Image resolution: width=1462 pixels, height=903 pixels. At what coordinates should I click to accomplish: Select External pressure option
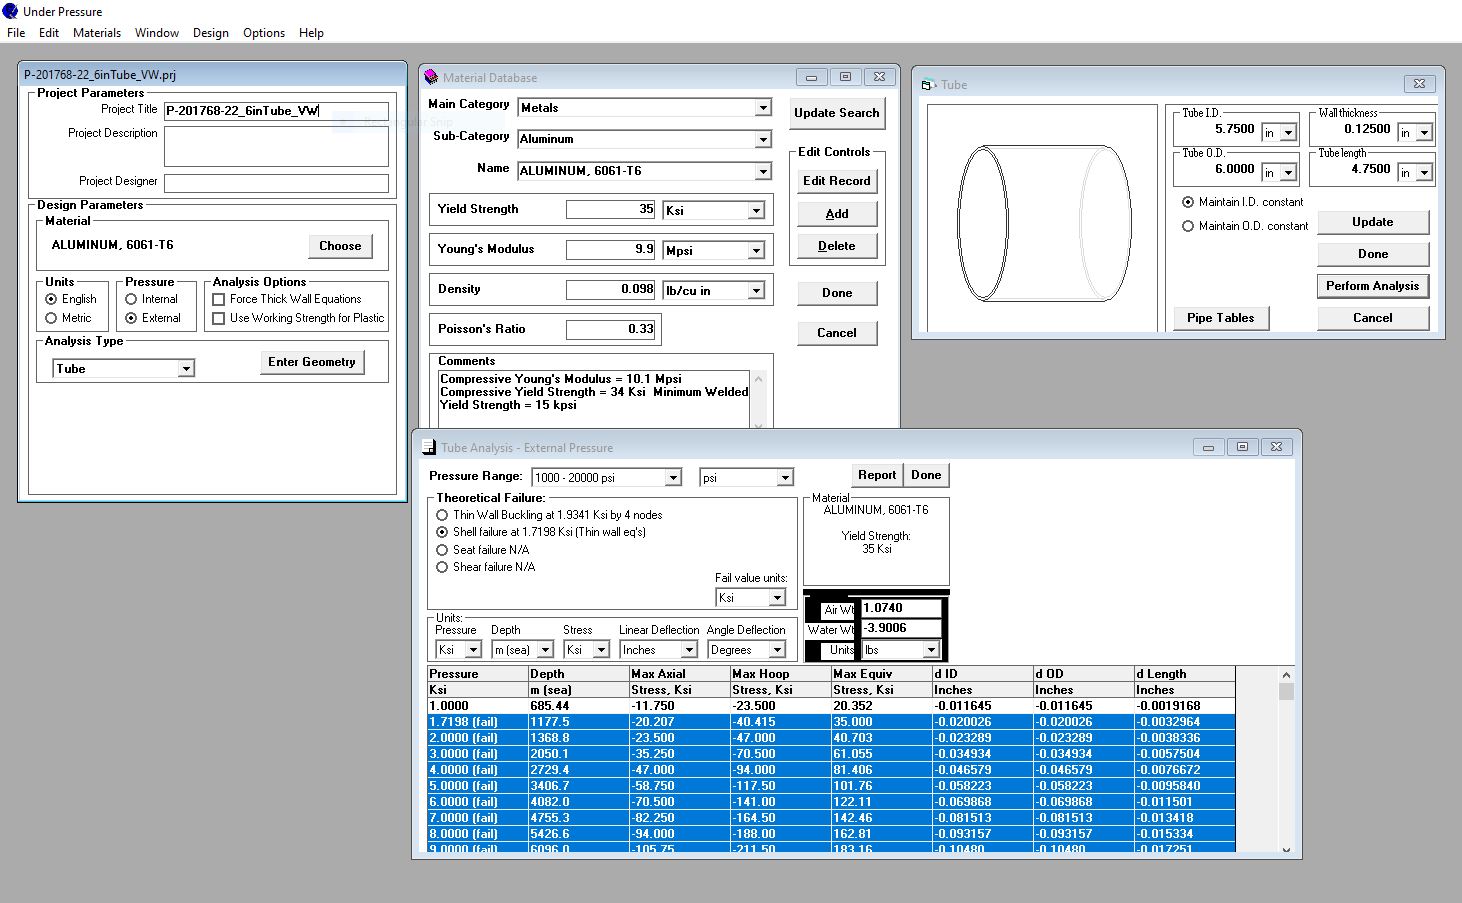tap(131, 318)
